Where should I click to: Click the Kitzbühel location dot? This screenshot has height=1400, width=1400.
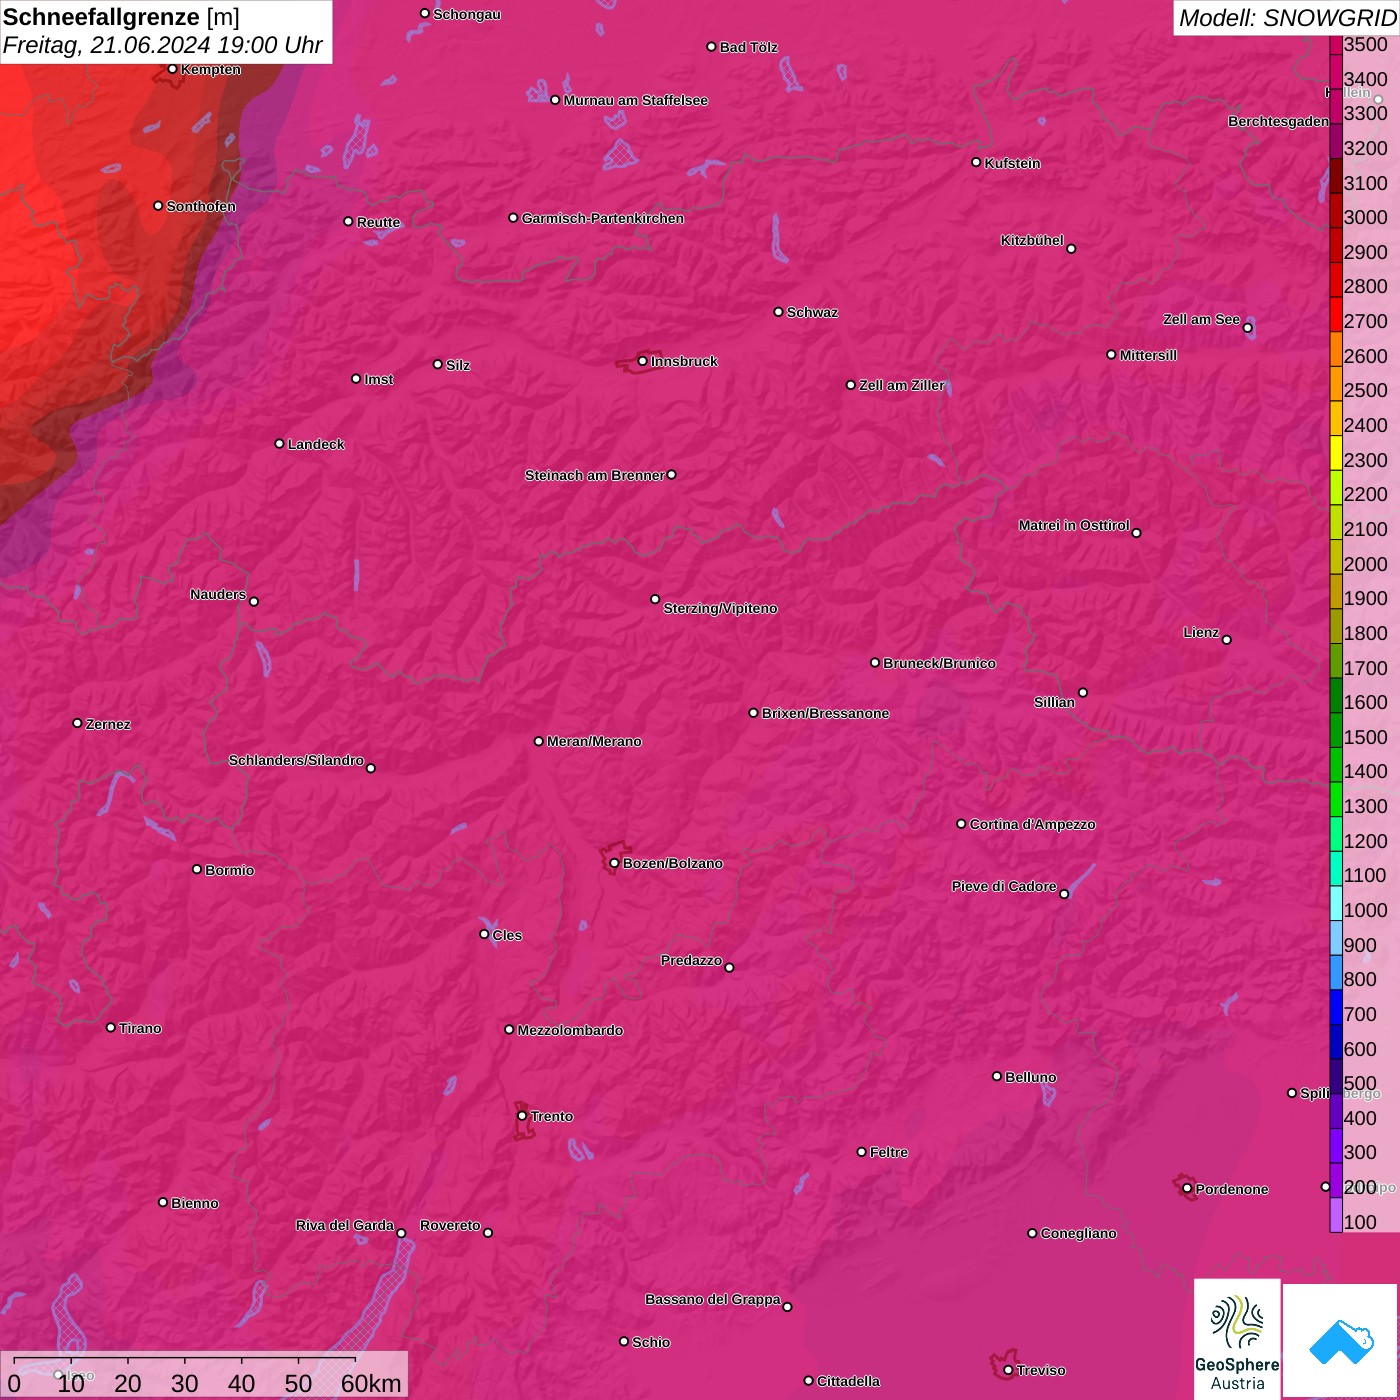click(x=1071, y=249)
